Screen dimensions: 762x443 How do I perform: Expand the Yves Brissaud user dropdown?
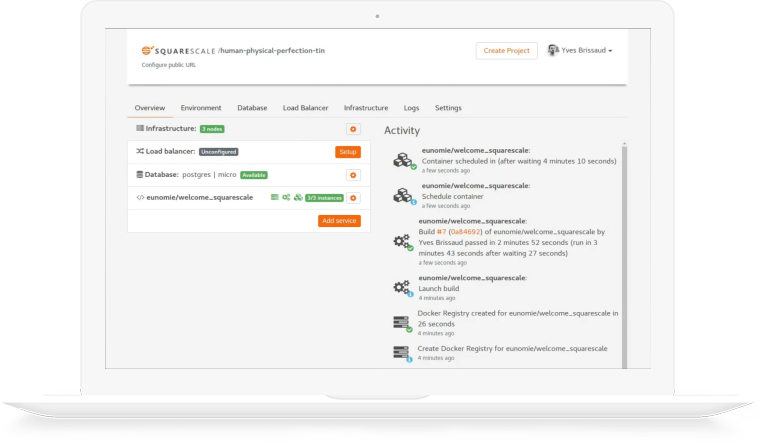580,50
